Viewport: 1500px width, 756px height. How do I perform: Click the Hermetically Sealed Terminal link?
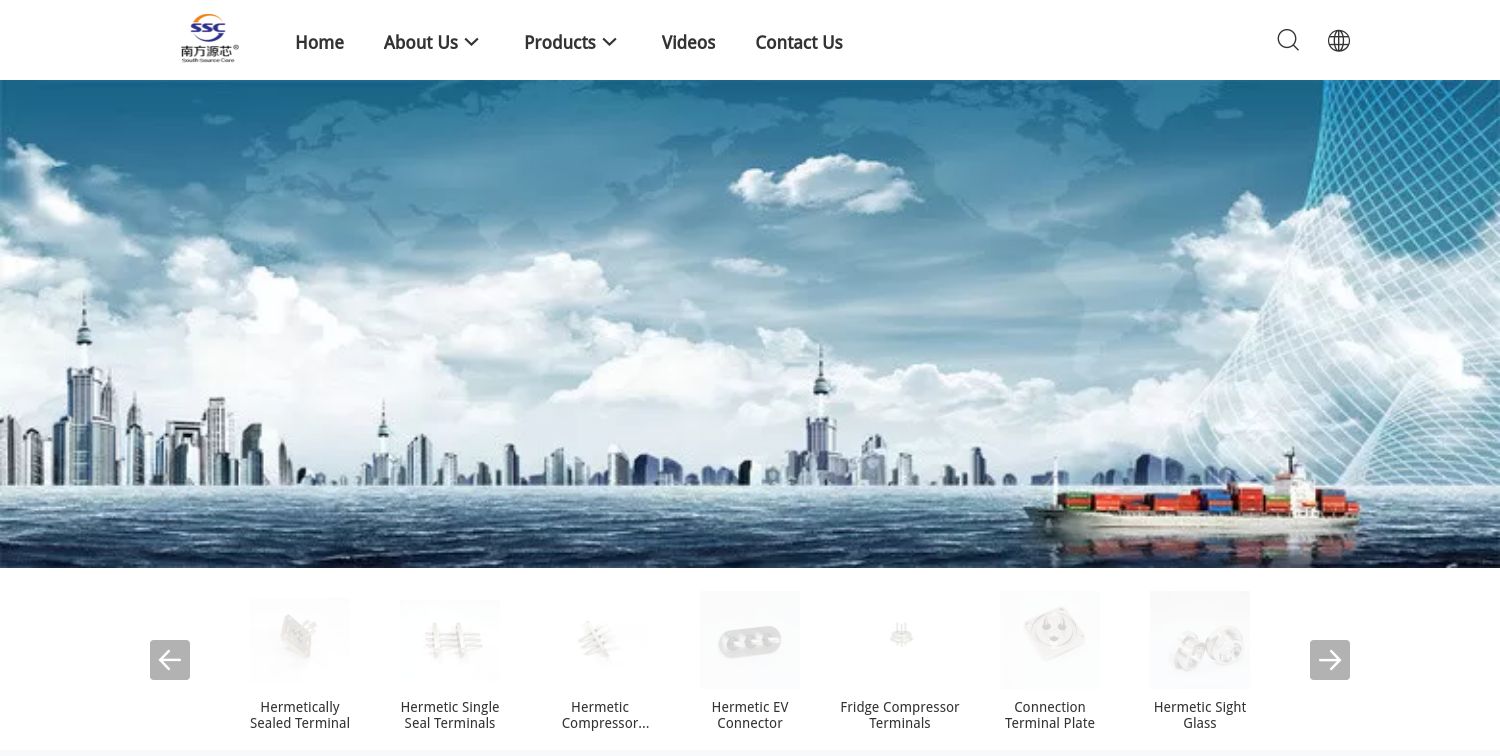300,715
